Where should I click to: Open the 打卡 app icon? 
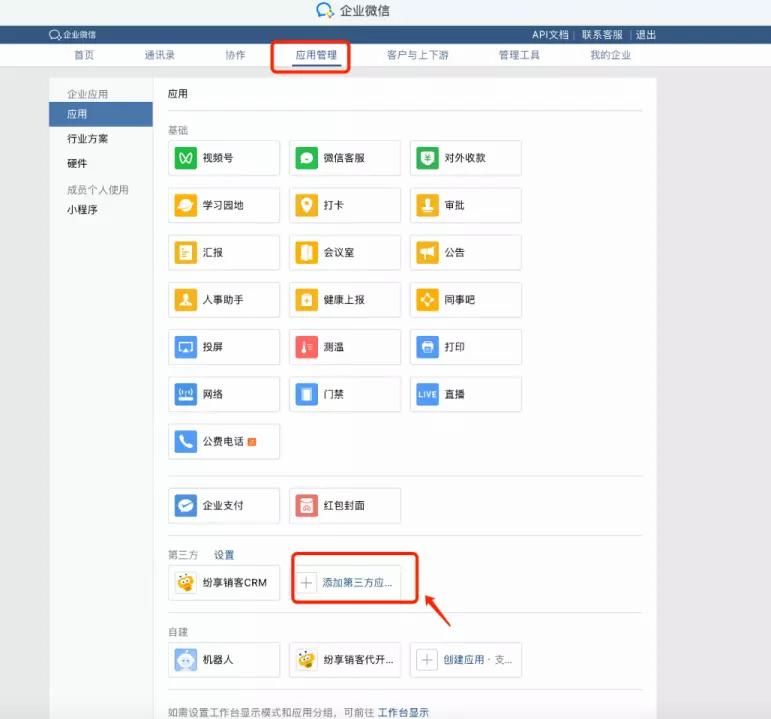coord(306,205)
